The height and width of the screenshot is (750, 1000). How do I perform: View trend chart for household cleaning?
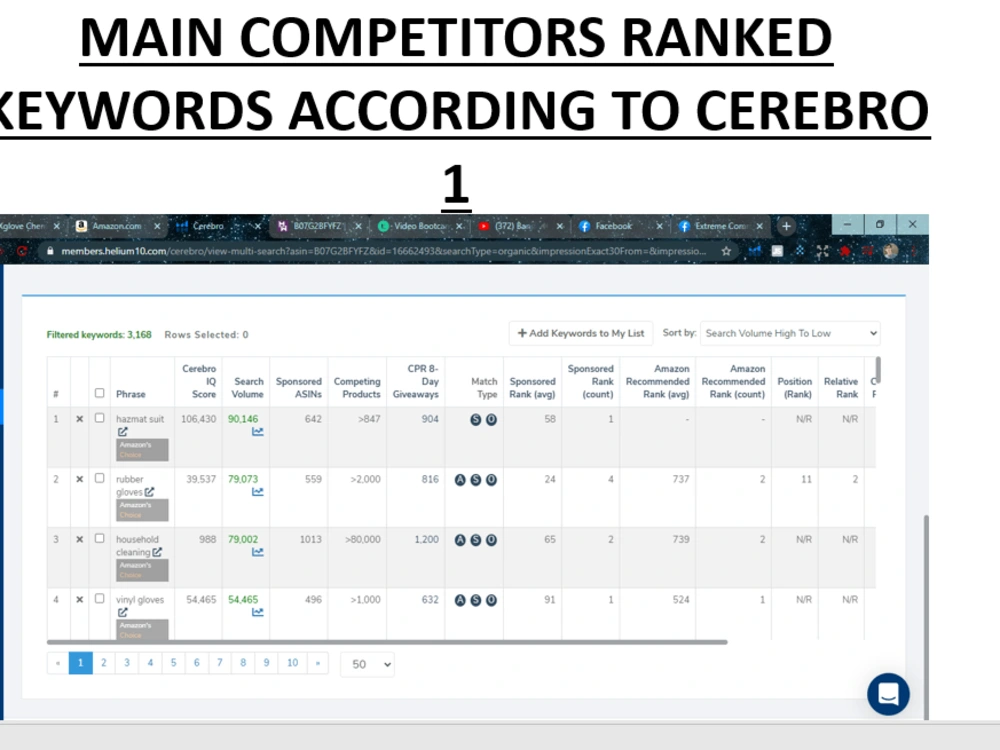258,552
